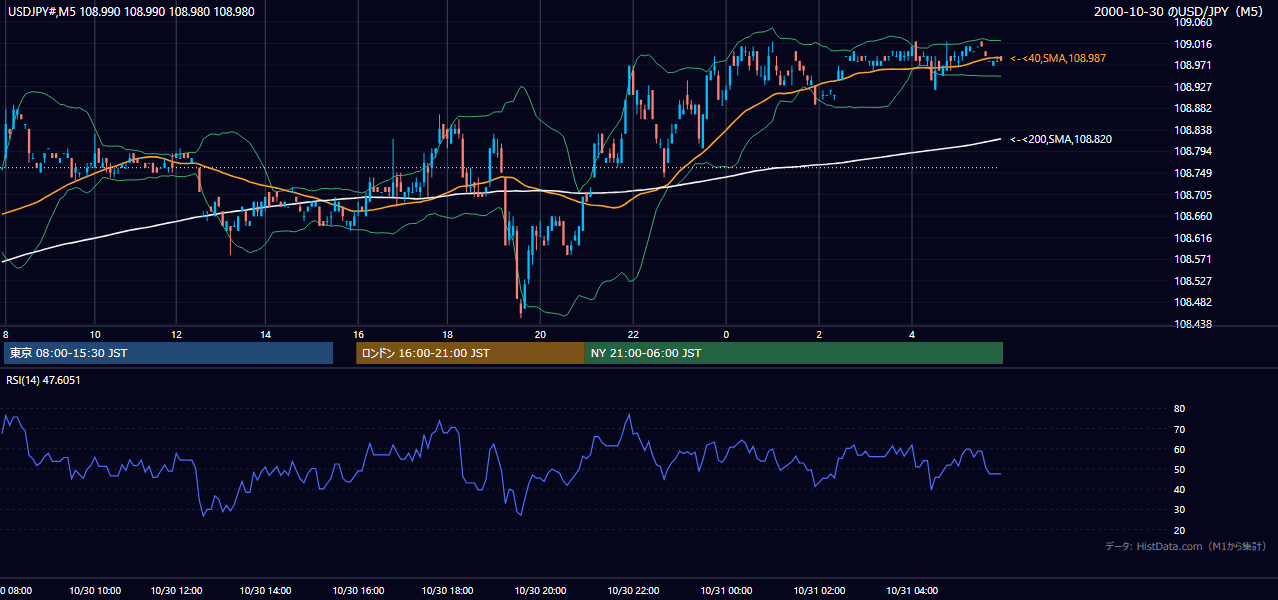Screen dimensions: 1278x600
Task: Click hour tick 10 on price chart time axis
Action: click(x=95, y=334)
